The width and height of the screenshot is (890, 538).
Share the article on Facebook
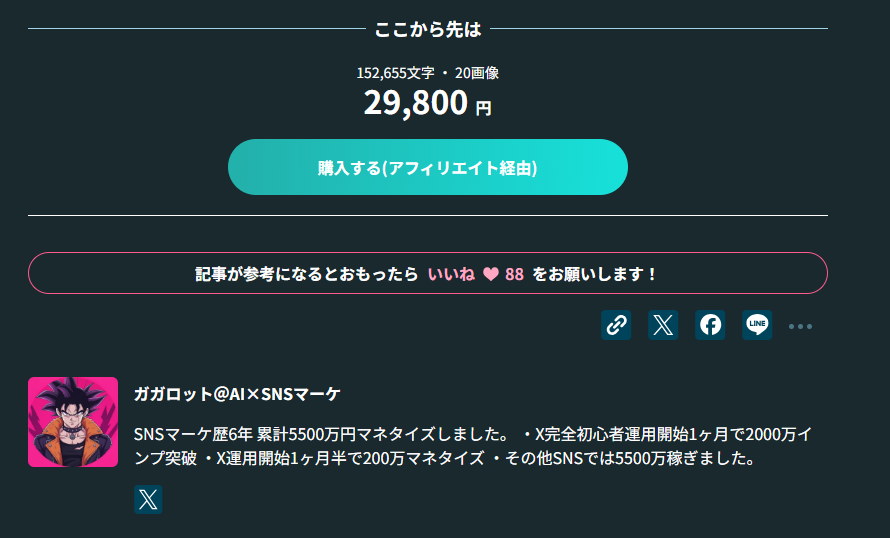(710, 324)
